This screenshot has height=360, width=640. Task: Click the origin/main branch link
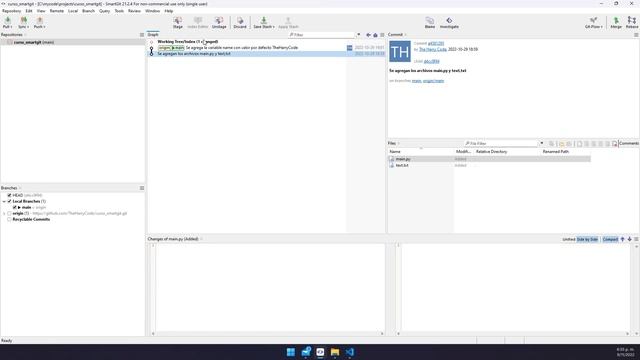(433, 81)
